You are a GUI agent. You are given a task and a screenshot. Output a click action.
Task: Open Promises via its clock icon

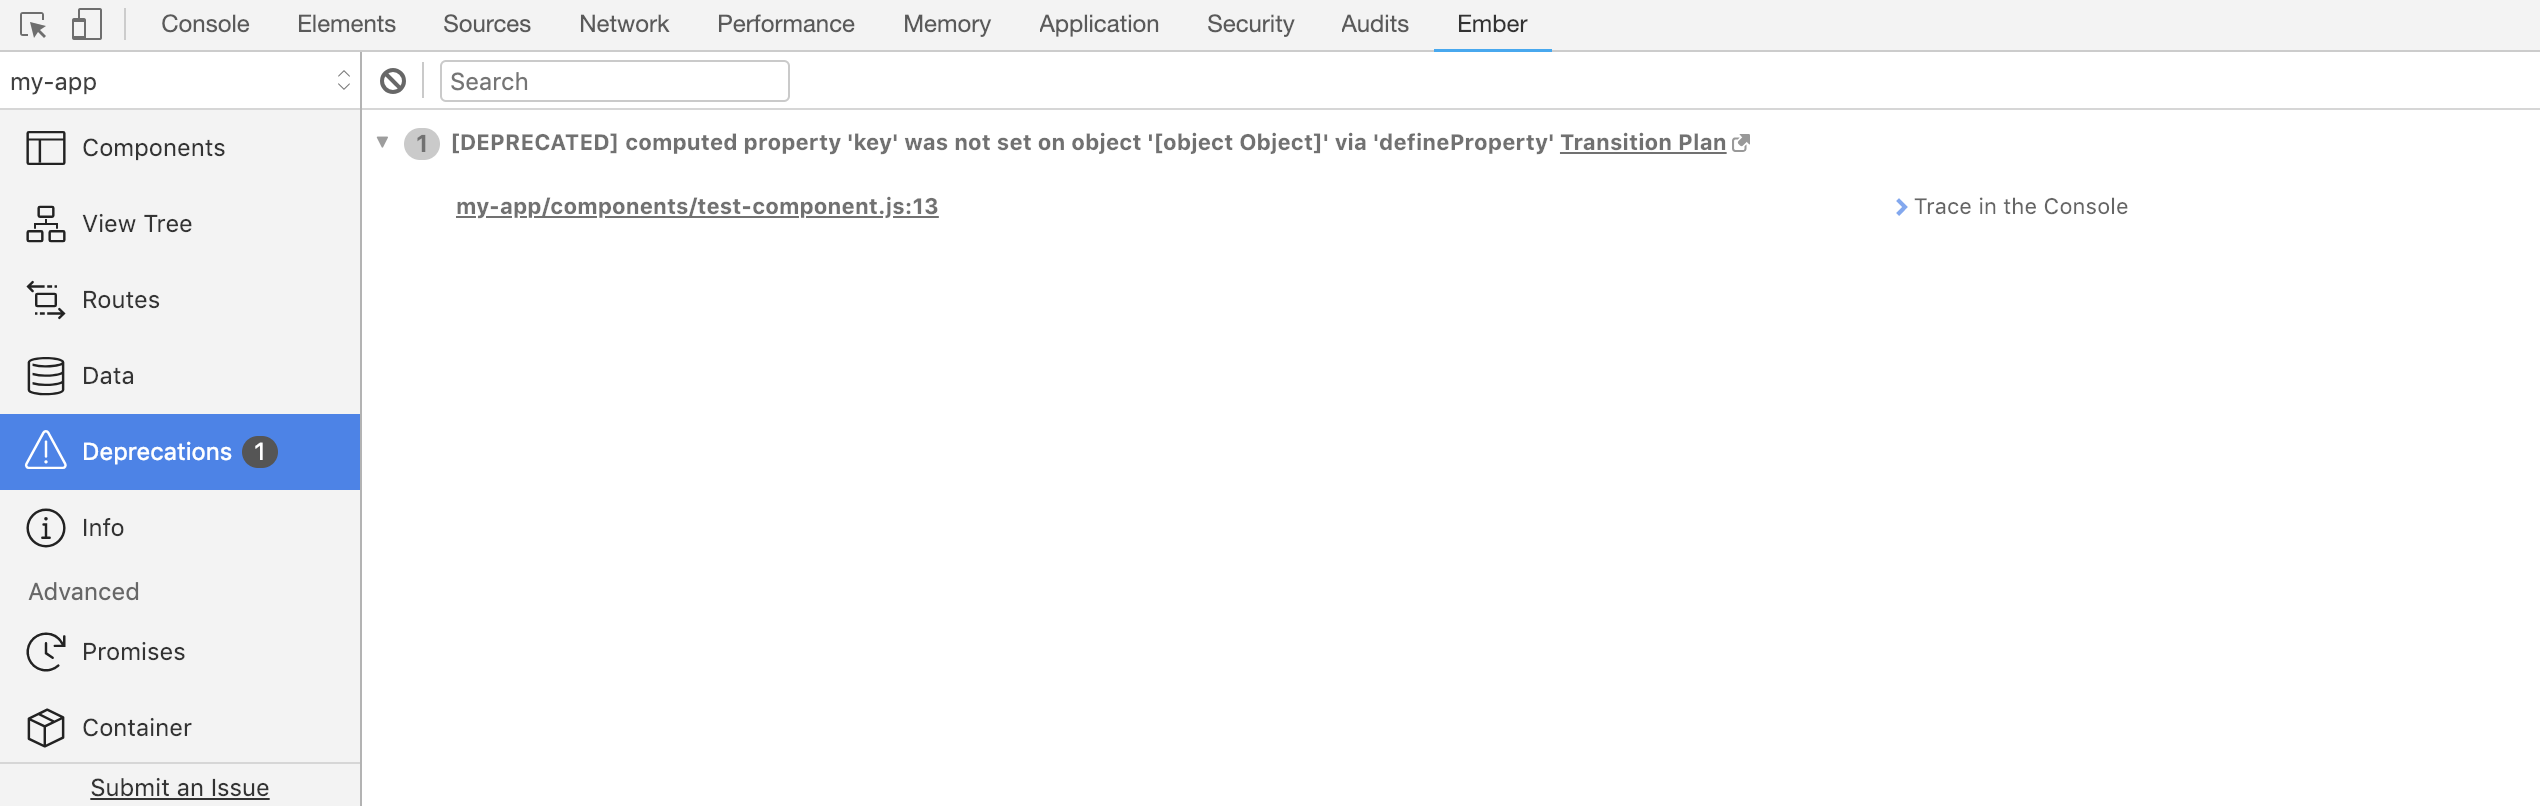pyautogui.click(x=46, y=652)
